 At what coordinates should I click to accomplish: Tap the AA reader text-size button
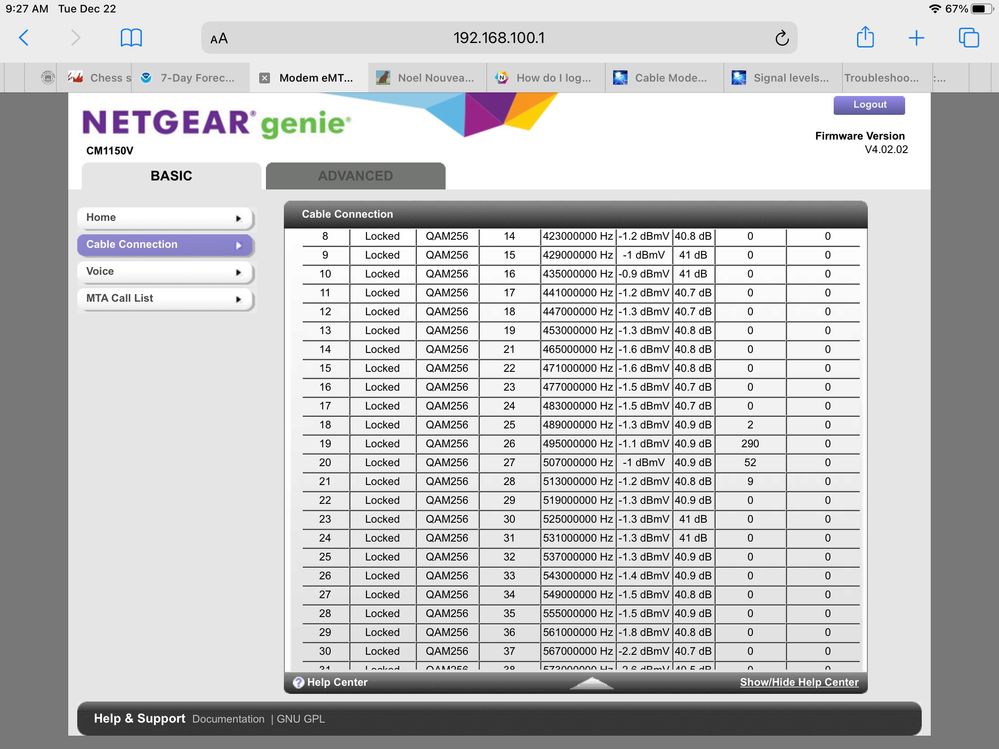(x=219, y=38)
